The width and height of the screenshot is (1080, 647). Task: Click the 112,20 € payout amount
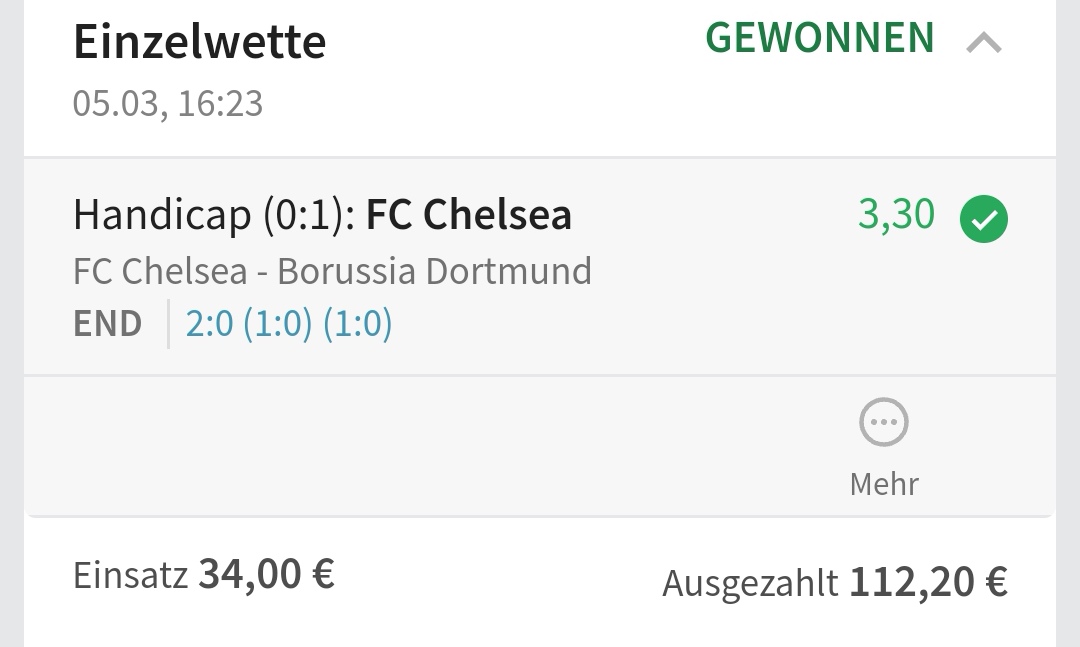point(928,582)
